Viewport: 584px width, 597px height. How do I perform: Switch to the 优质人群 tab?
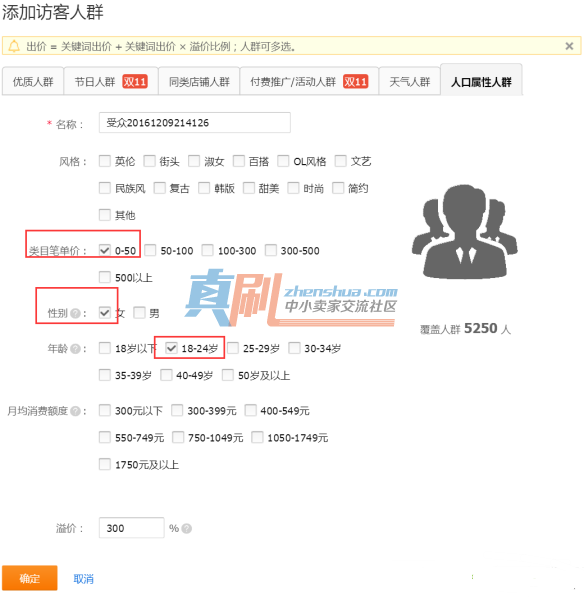point(33,81)
